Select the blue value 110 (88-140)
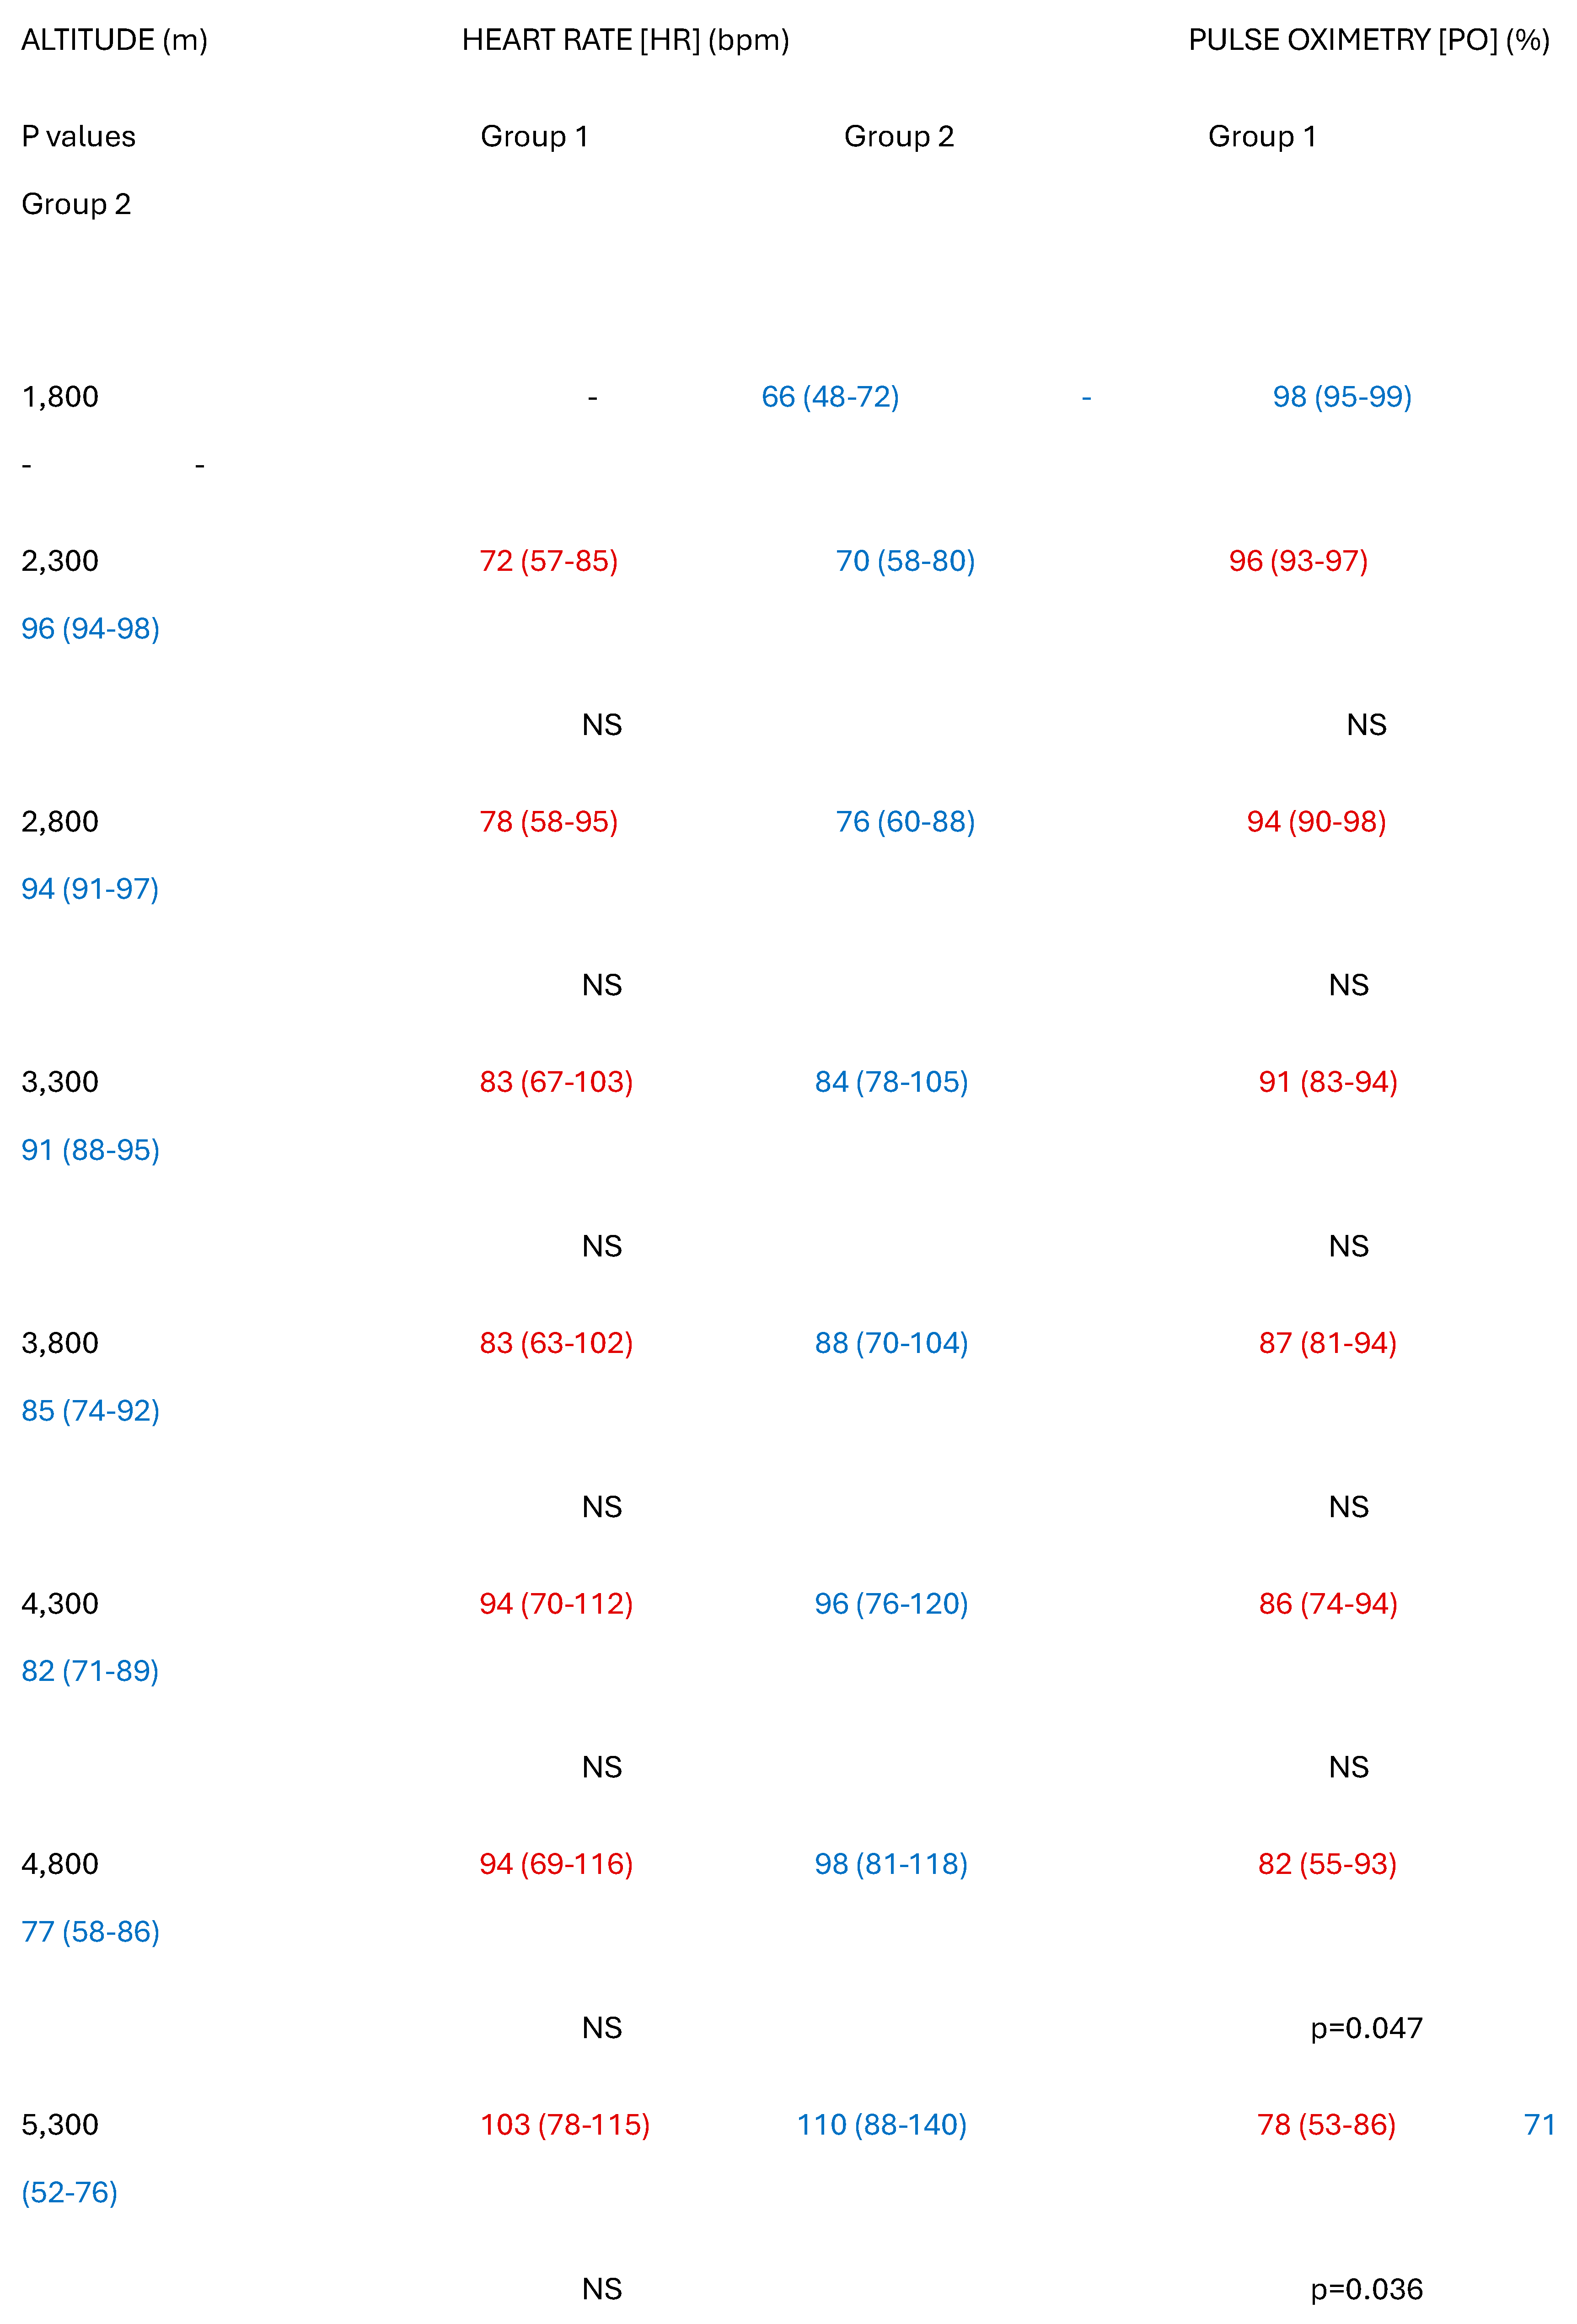The height and width of the screenshot is (2324, 1577). point(881,2125)
